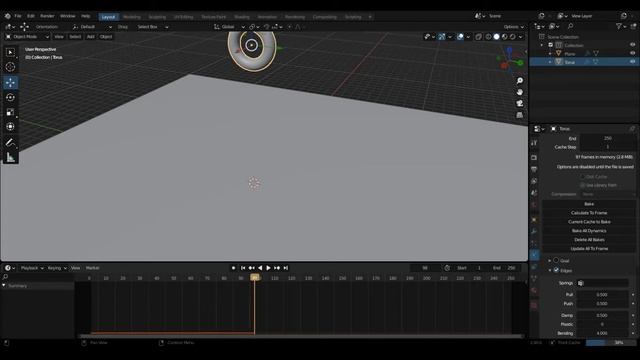Hide the Plane object via its eye icon
Viewport: 640px width, 360px height.
point(633,53)
